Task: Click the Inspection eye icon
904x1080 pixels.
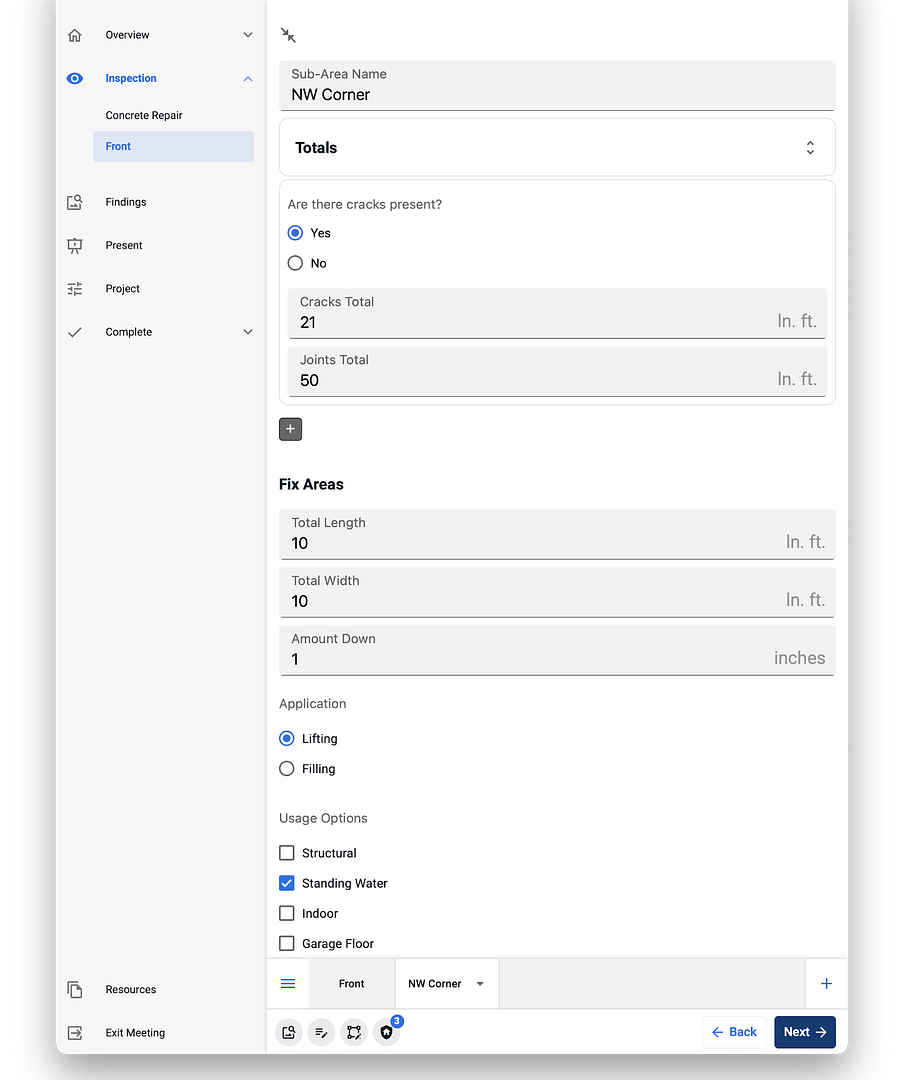Action: 74,79
